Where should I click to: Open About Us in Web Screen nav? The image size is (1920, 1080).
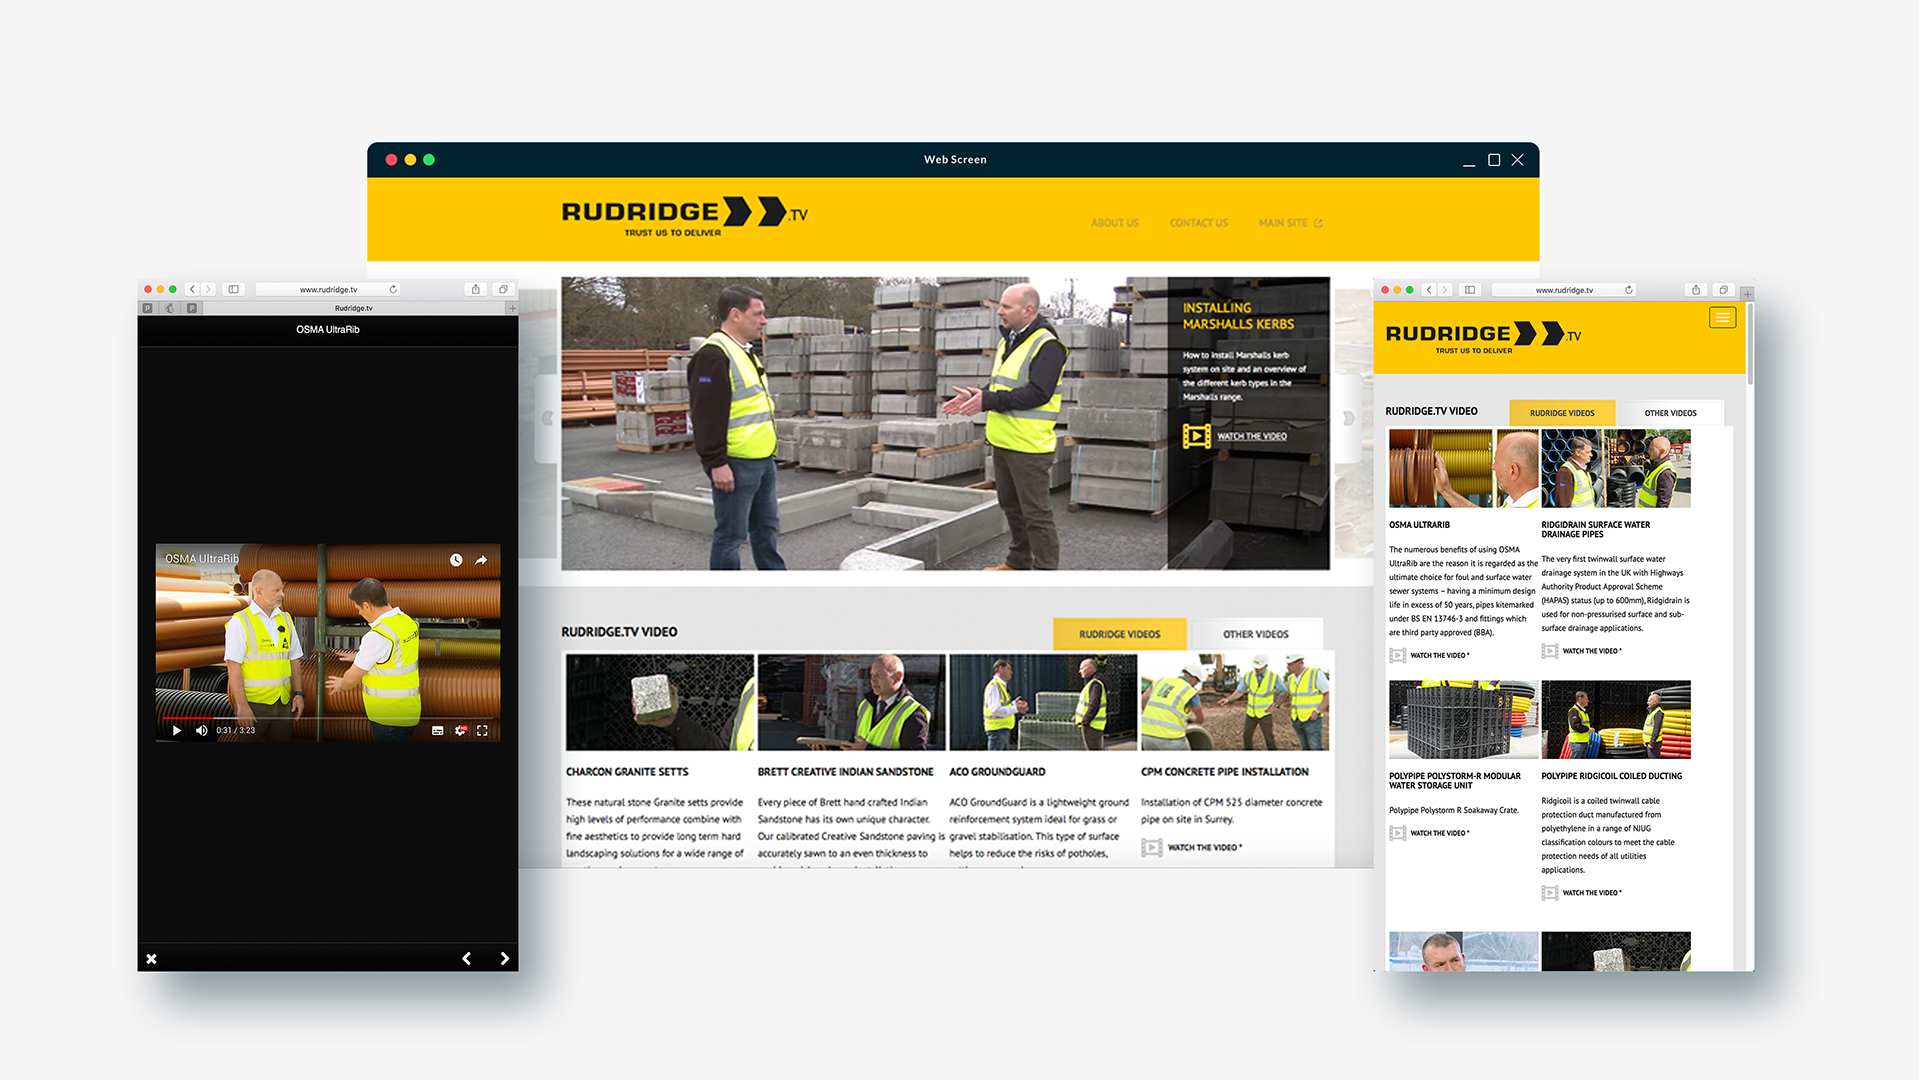[x=1115, y=223]
